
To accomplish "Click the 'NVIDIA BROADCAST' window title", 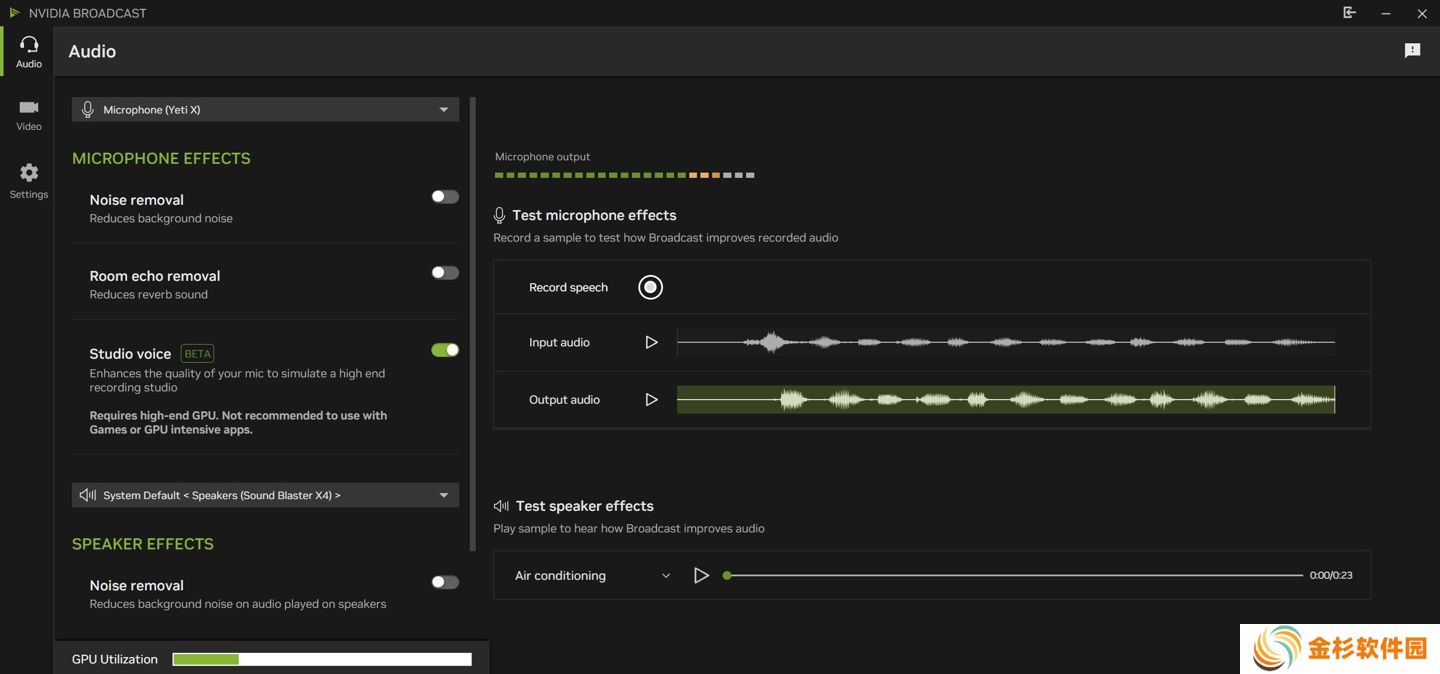I will click(88, 13).
